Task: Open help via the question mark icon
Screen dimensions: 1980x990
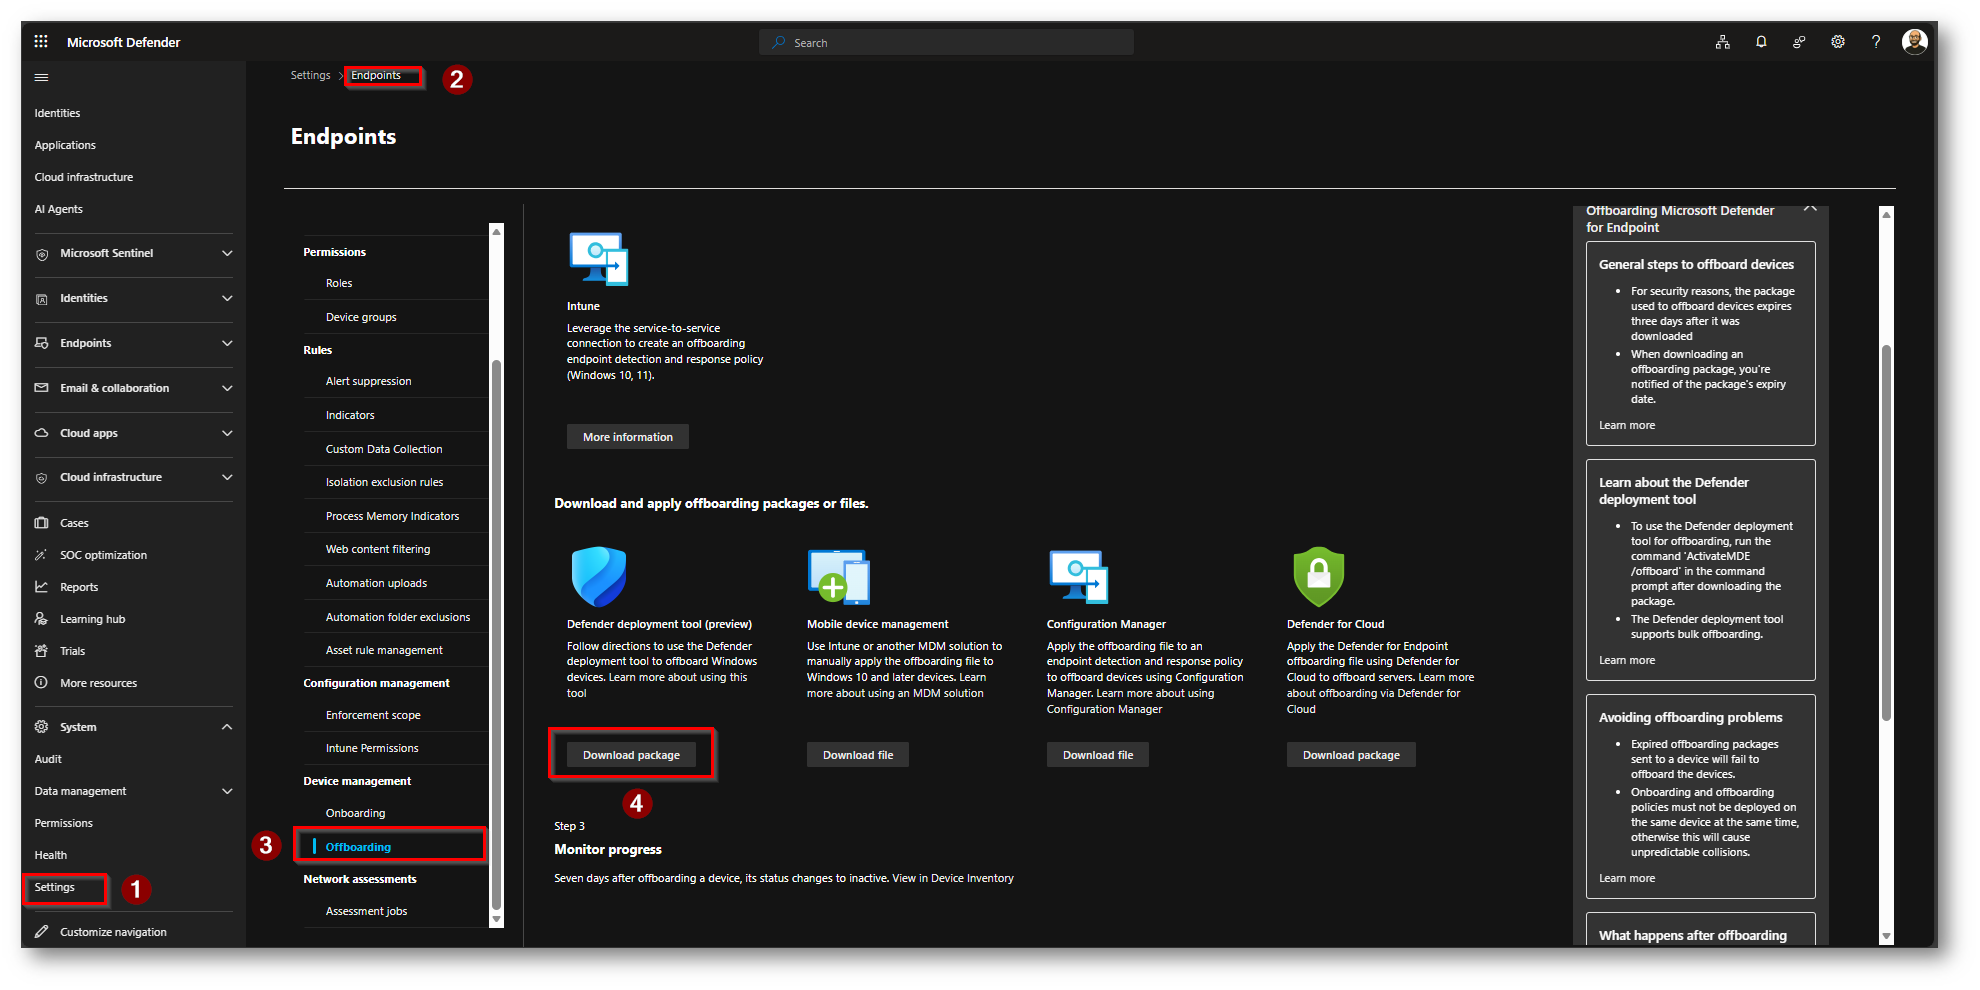Action: coord(1876,42)
